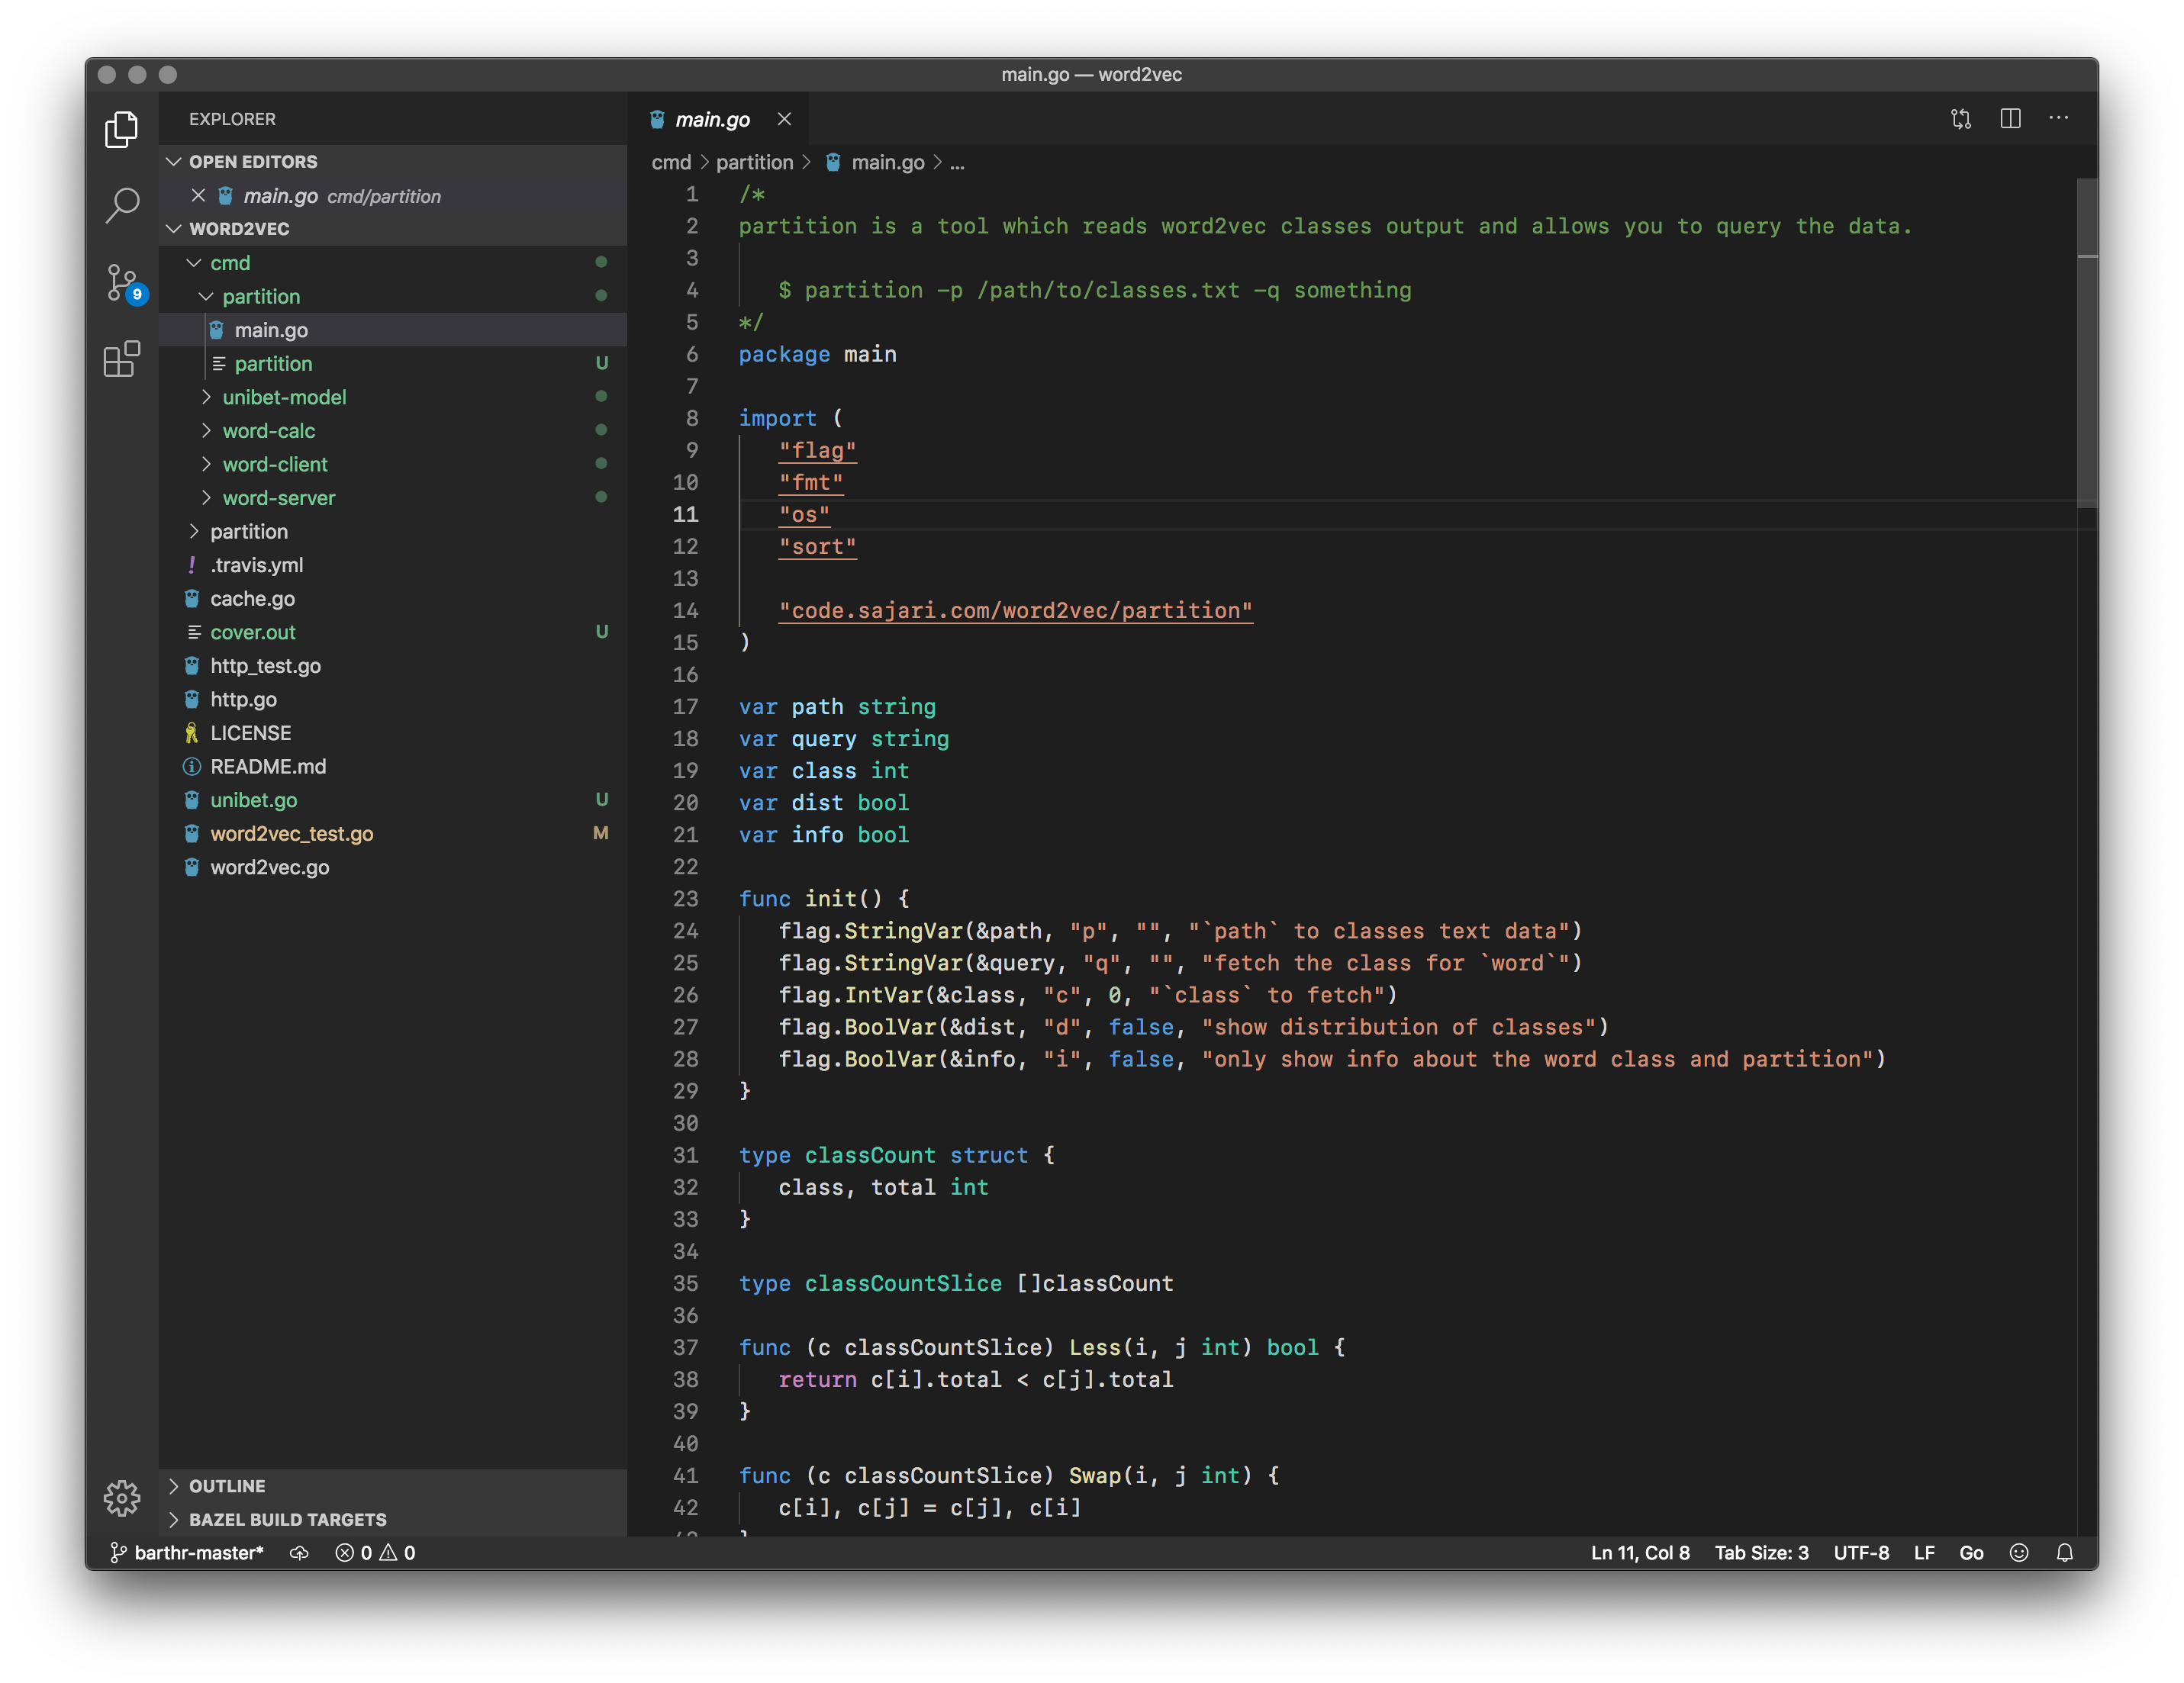Click the "fmt" import link
Viewport: 2184px width, 1683px height.
(x=811, y=482)
